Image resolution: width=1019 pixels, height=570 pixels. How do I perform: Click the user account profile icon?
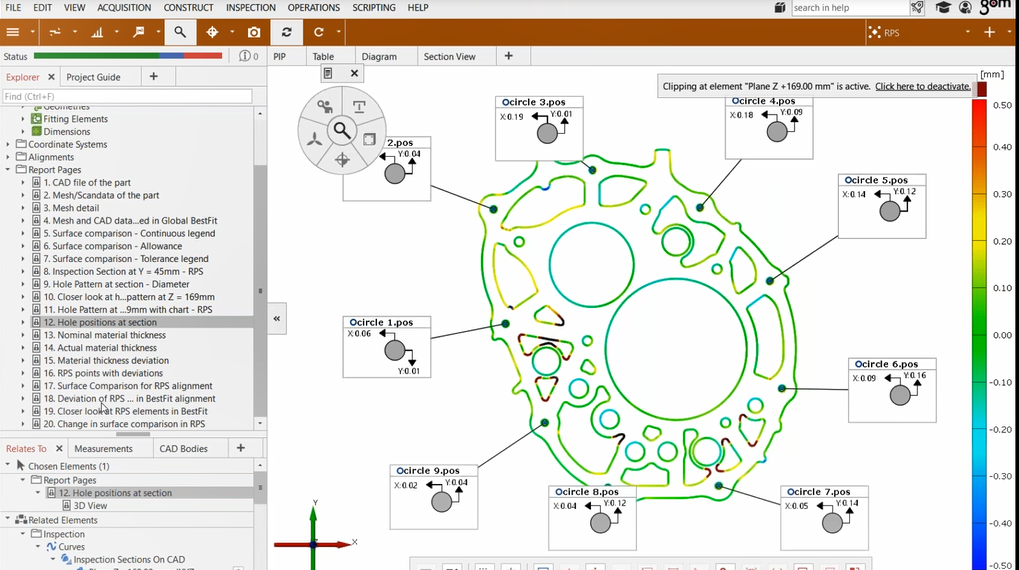[965, 8]
